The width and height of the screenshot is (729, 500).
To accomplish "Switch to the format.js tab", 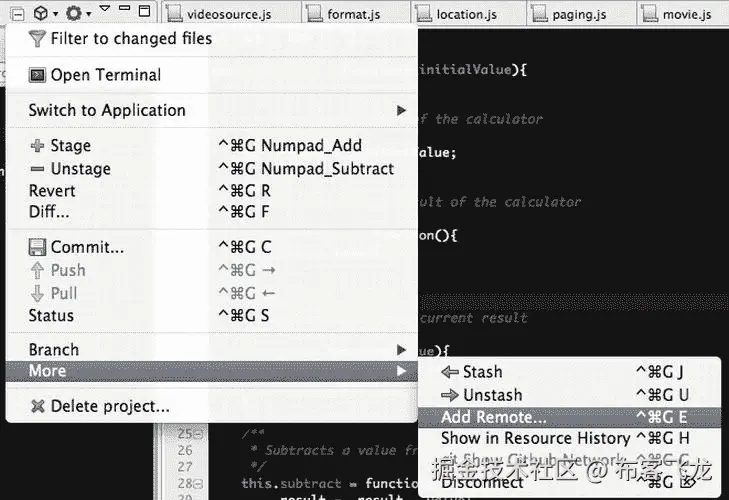I will pos(356,14).
